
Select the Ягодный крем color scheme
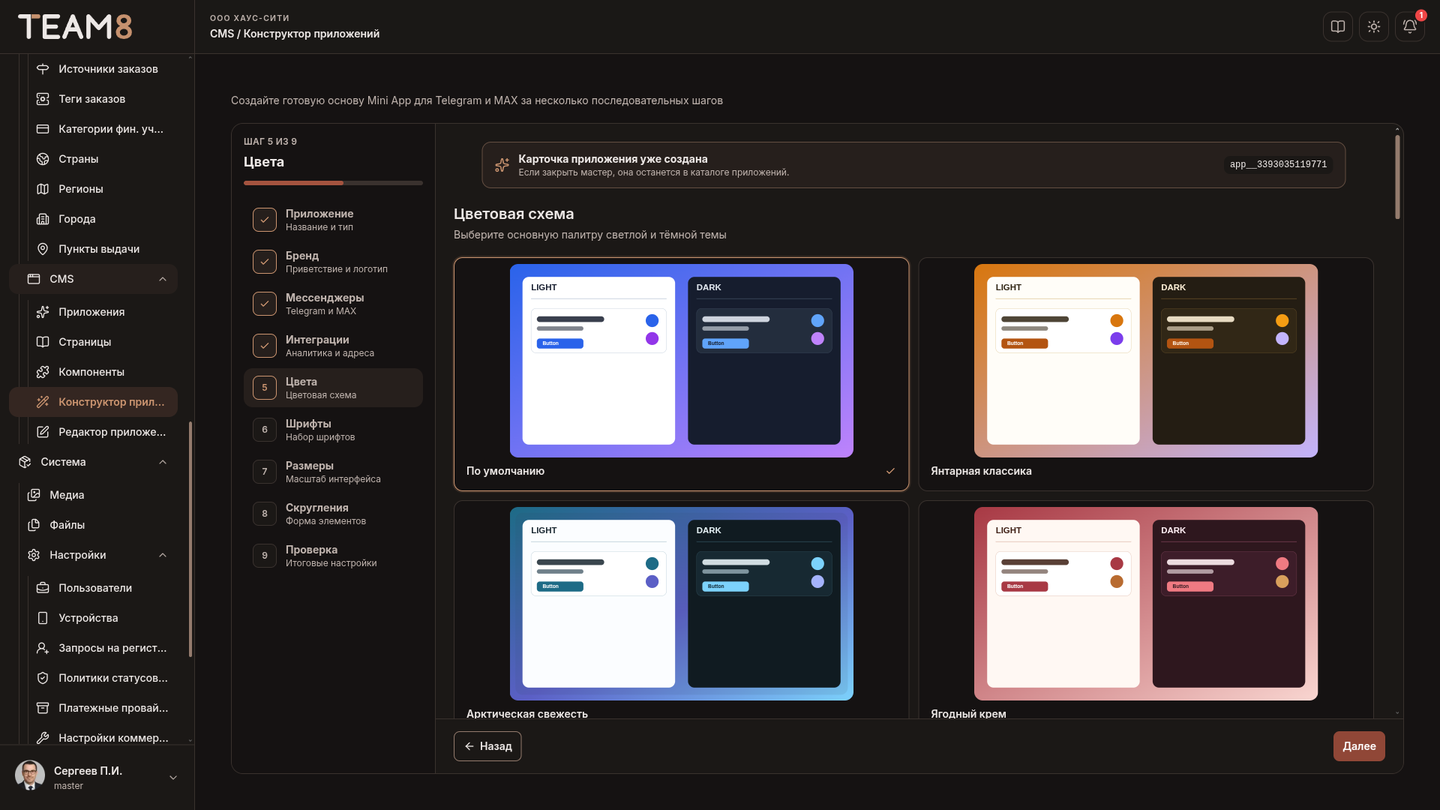[1146, 610]
